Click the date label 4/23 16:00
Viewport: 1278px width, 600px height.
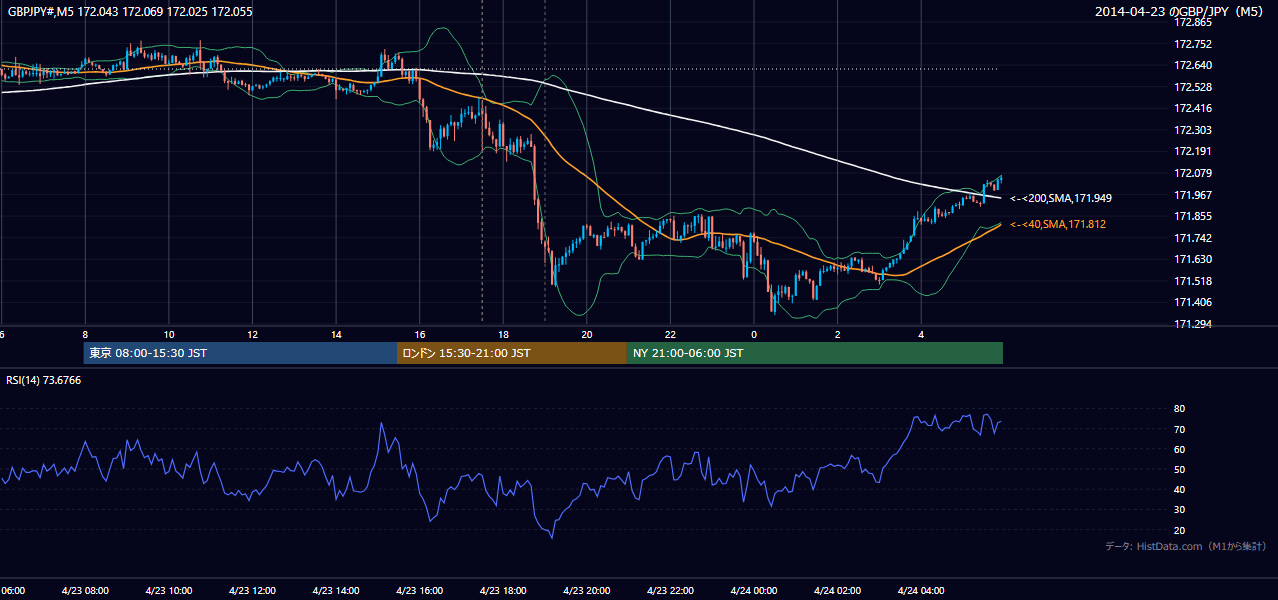tap(419, 591)
